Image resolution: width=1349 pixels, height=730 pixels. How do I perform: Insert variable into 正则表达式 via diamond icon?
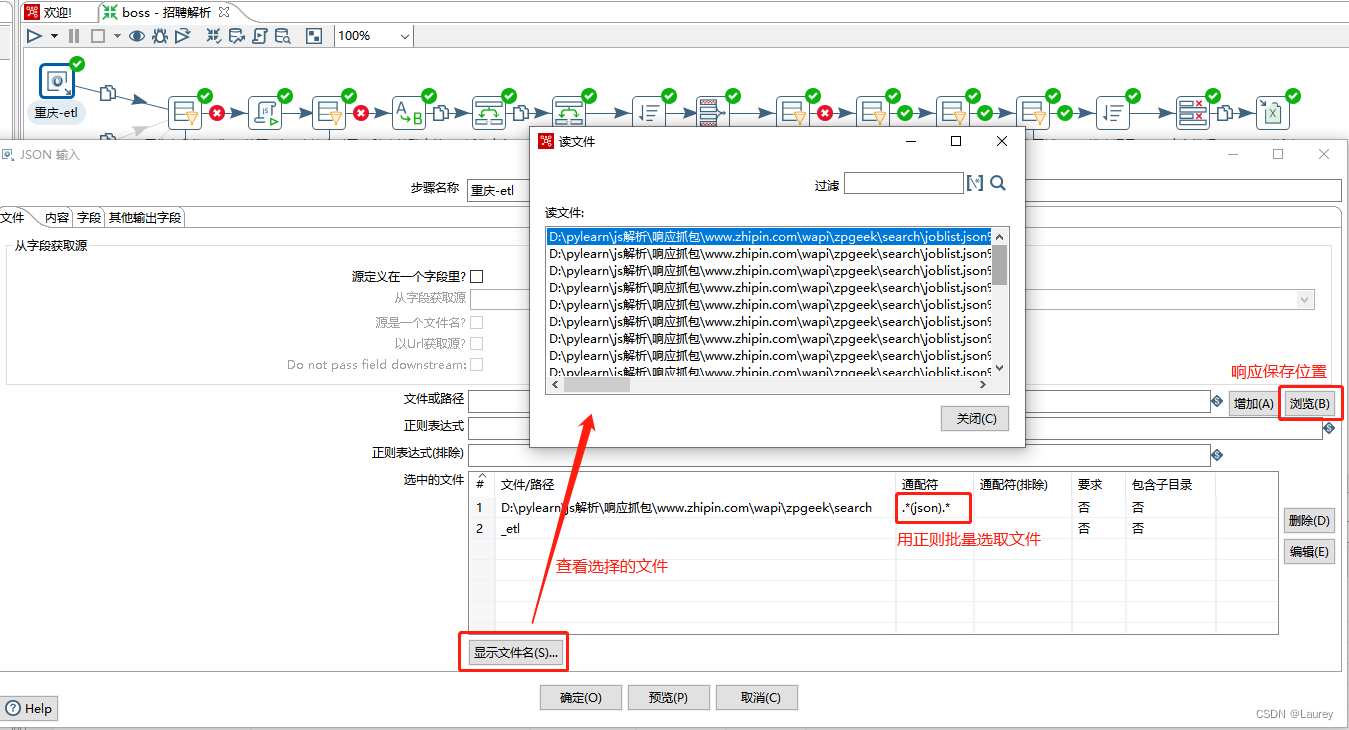coord(1329,428)
